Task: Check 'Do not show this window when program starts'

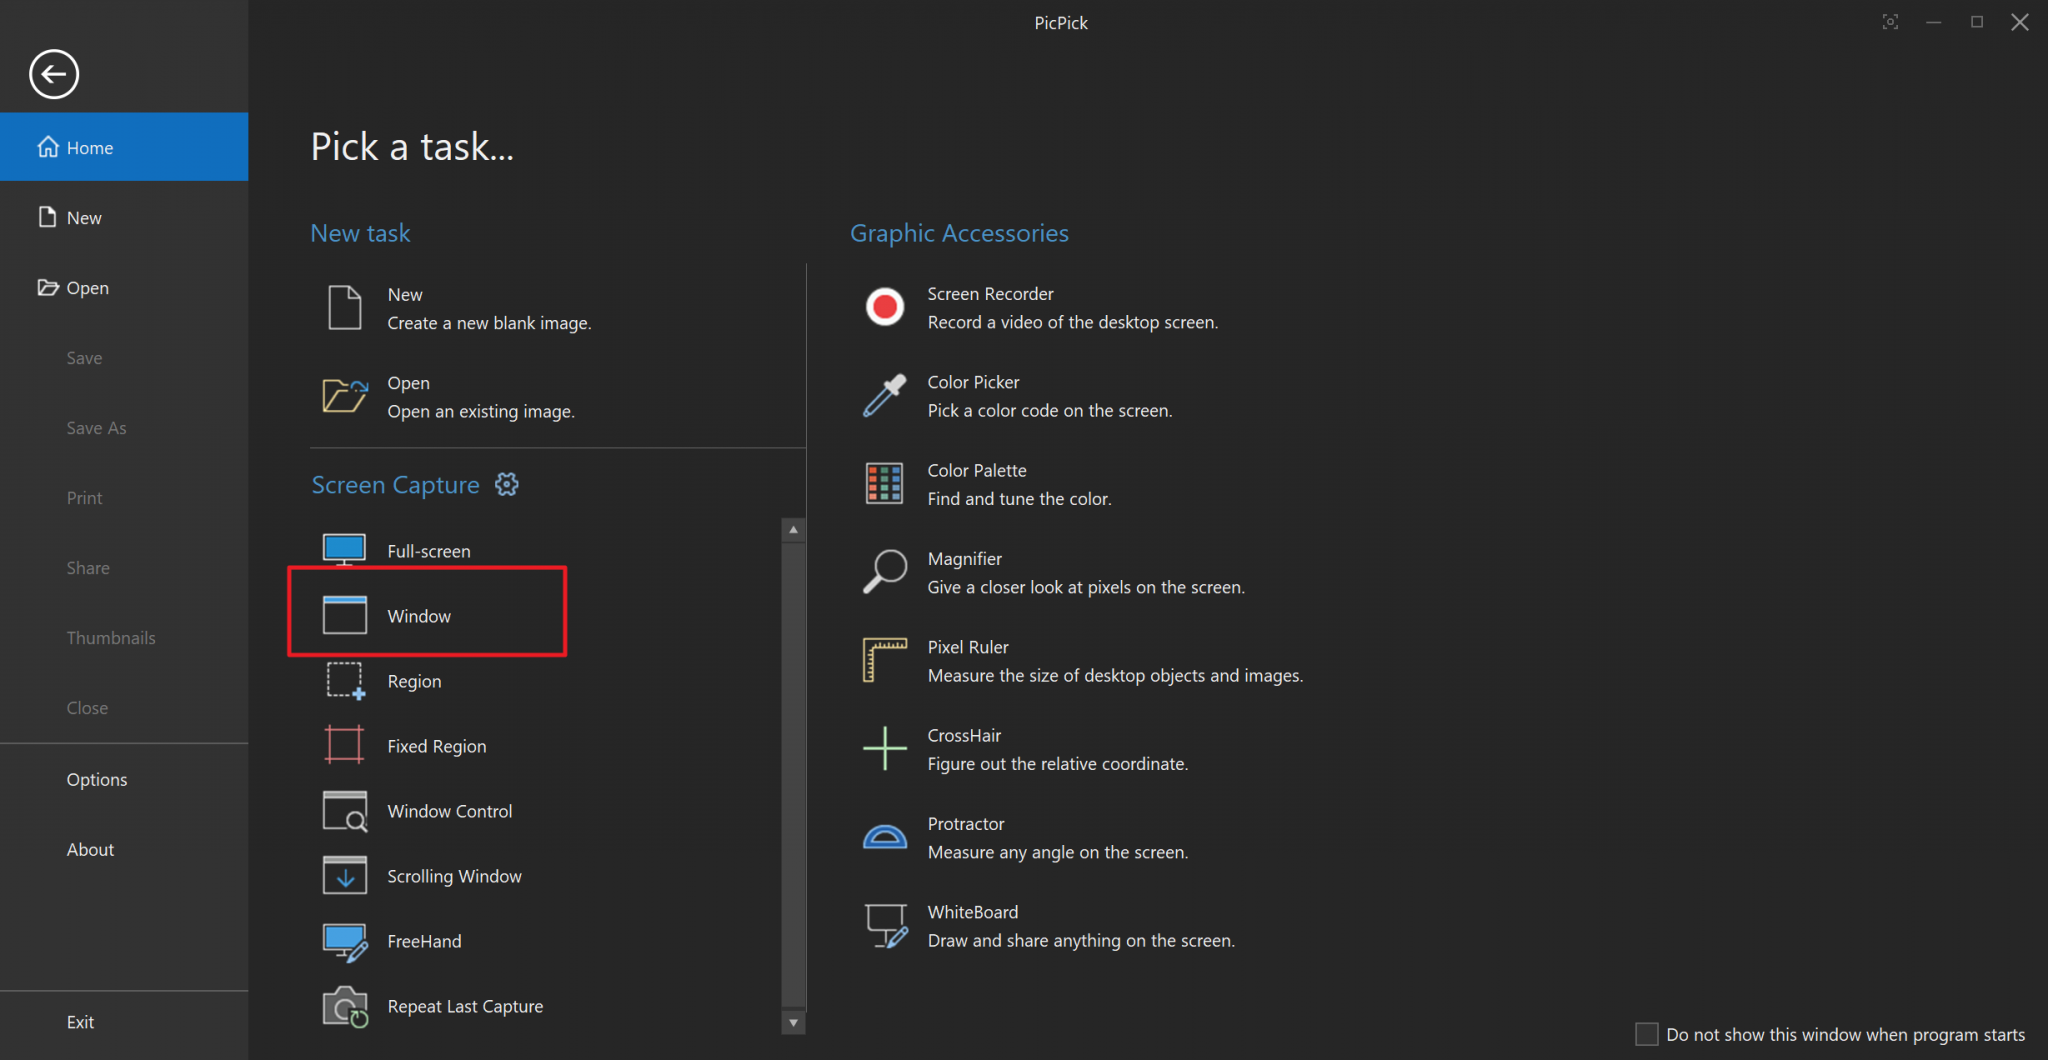Action: [1646, 1034]
